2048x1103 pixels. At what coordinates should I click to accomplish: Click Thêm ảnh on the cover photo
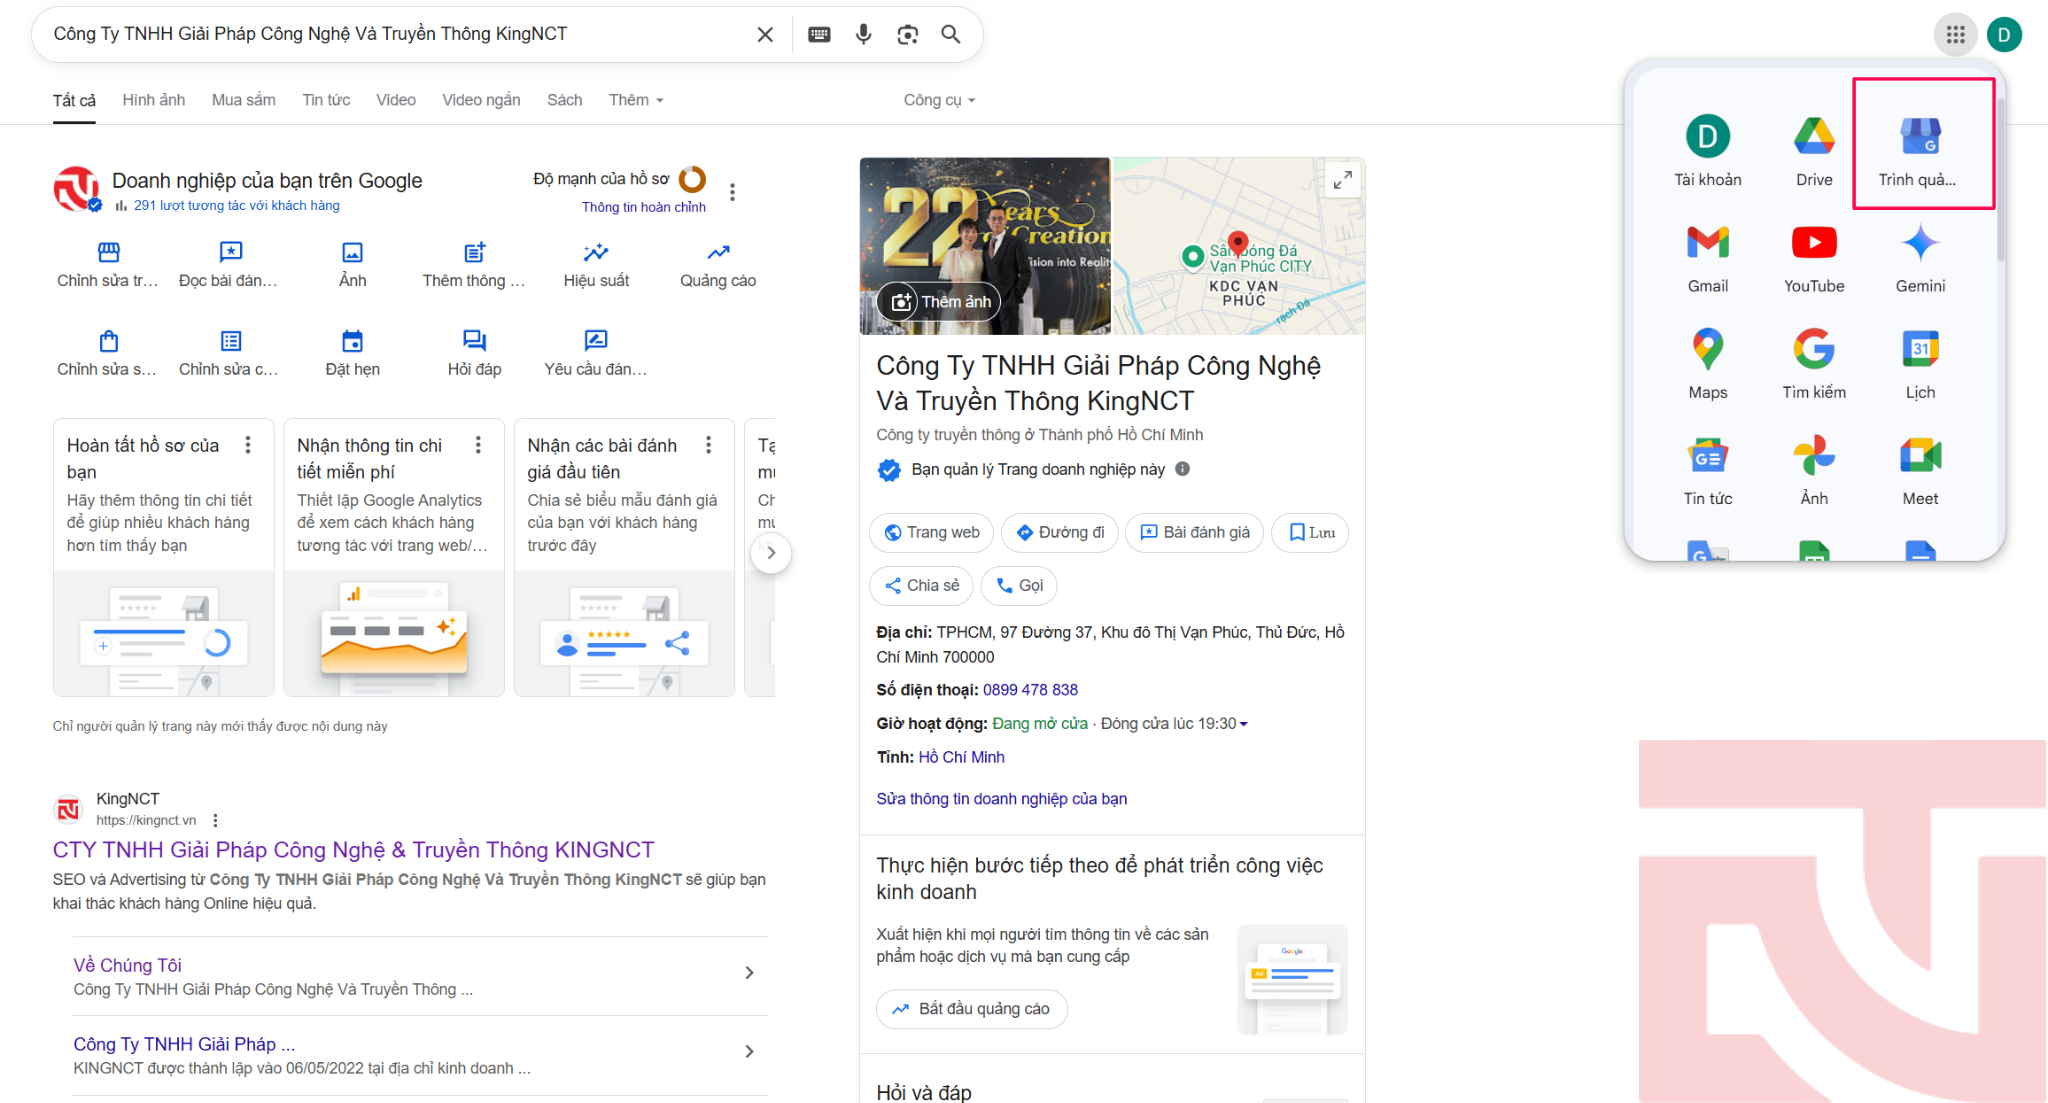pos(939,301)
